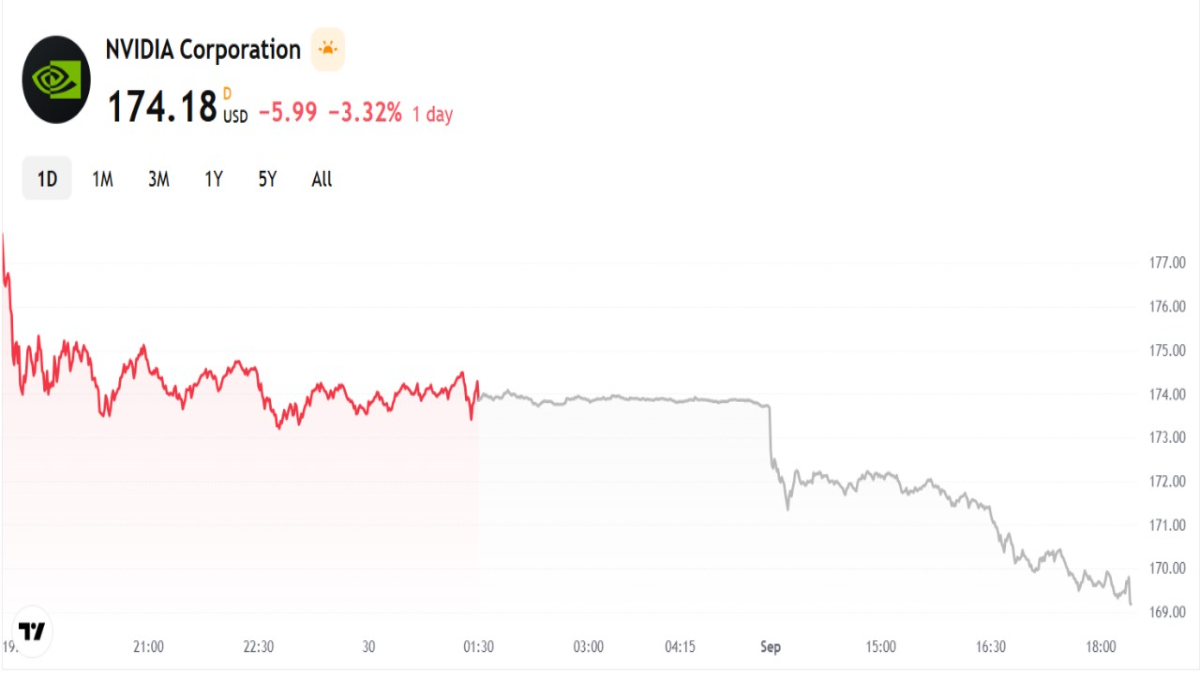1200x675 pixels.
Task: Open the NVIDIA Corporation title link
Action: coord(203,50)
